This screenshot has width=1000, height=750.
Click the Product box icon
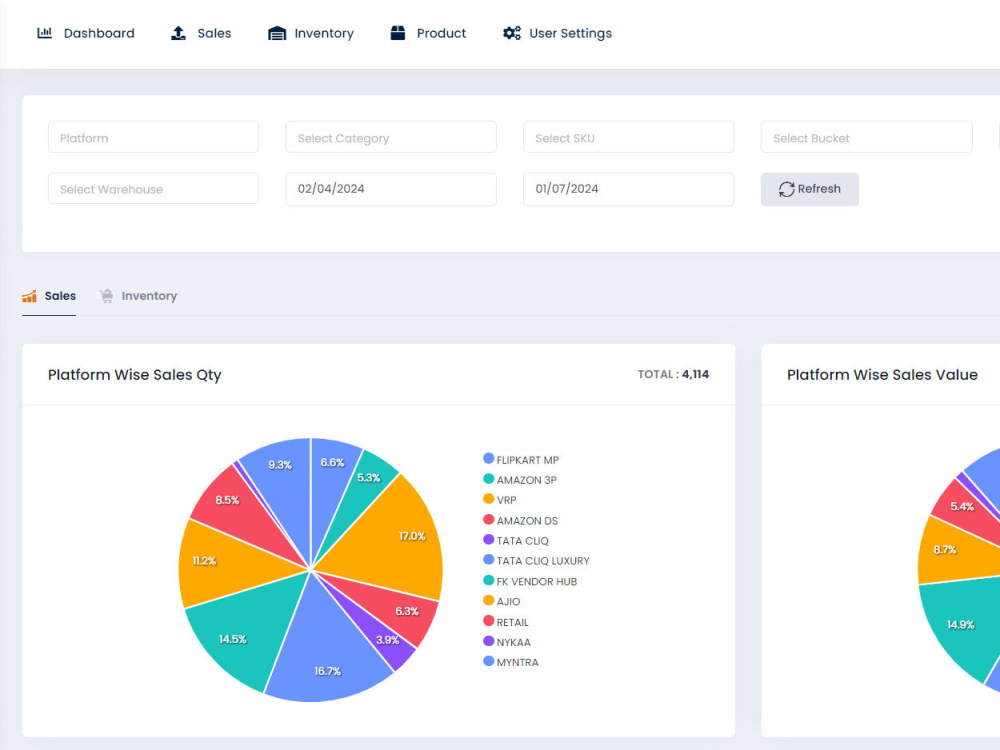[397, 33]
